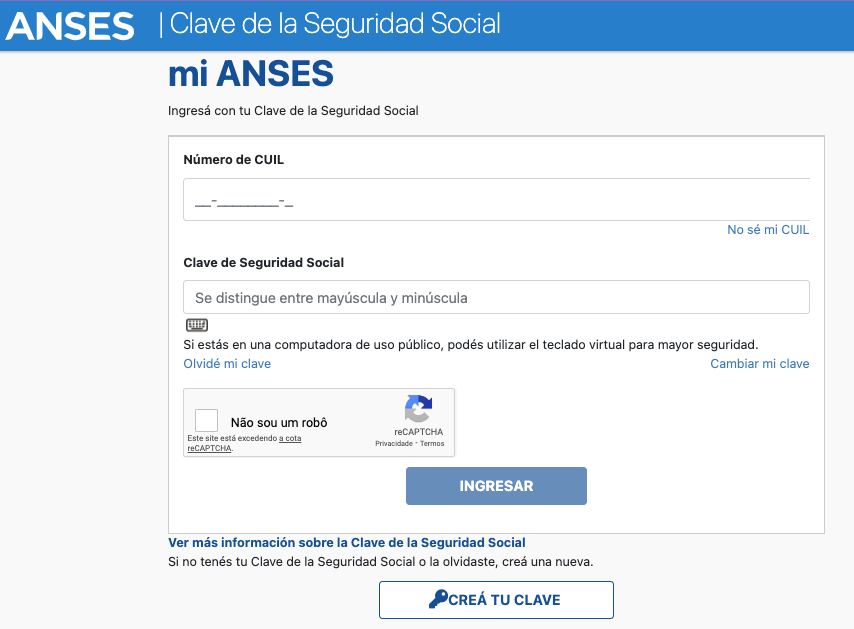Click the ANSES logo in header
854x629 pixels.
pyautogui.click(x=70, y=26)
